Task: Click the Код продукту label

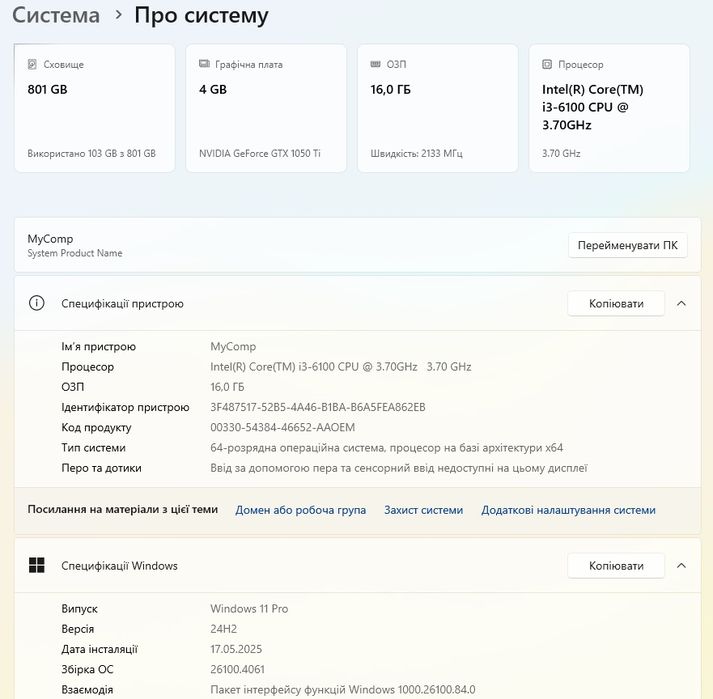Action: tap(96, 427)
